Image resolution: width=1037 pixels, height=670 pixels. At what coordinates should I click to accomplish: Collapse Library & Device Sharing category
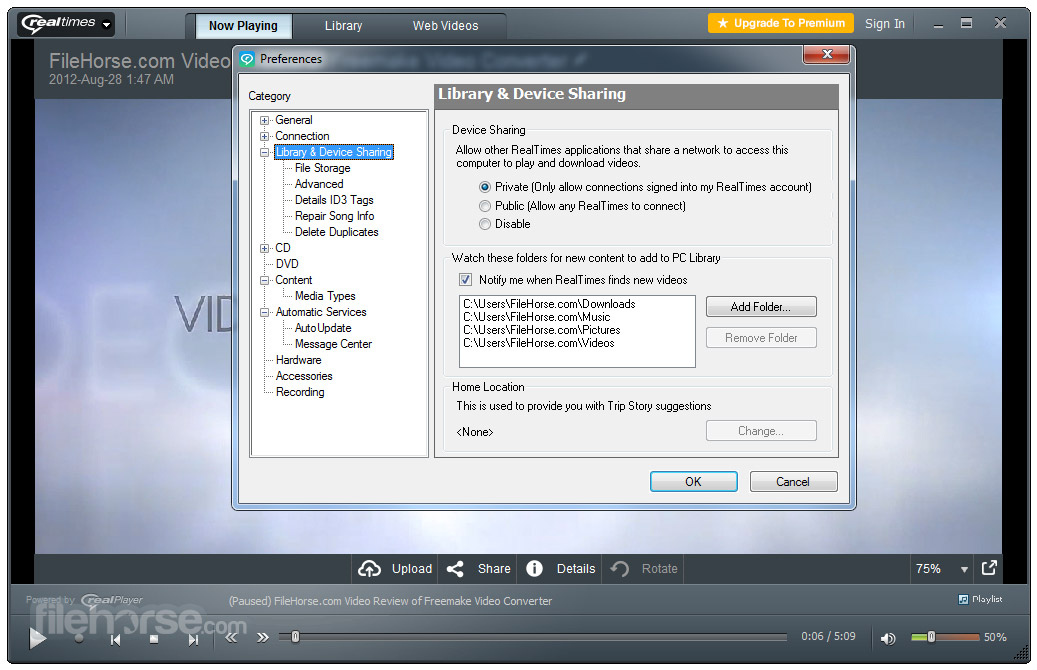(x=265, y=152)
